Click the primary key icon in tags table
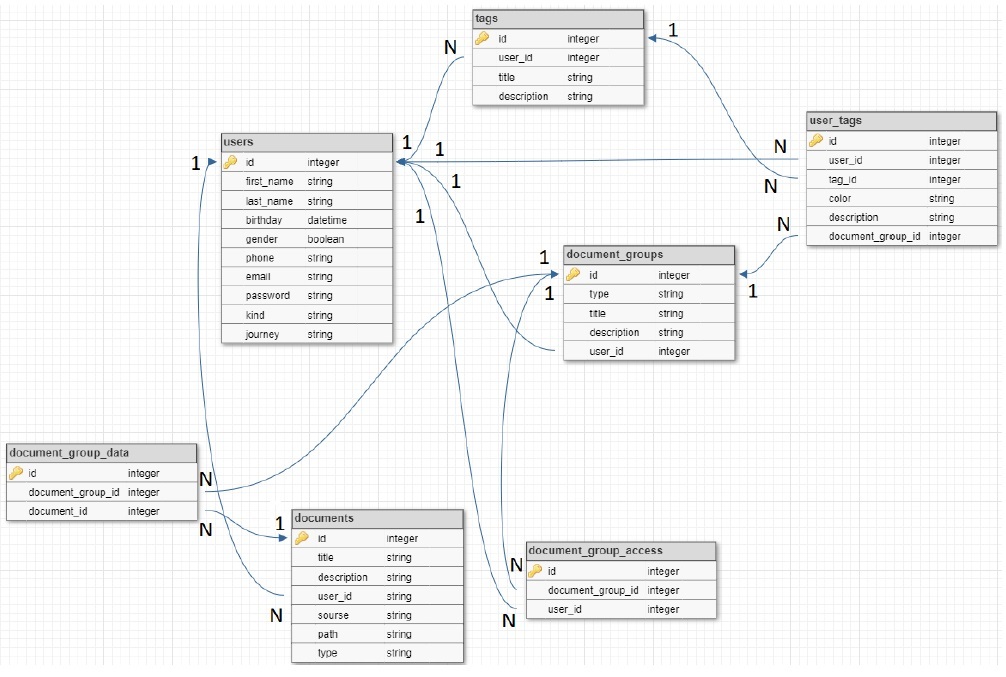Viewport: 1006px width, 677px height. pyautogui.click(x=482, y=39)
